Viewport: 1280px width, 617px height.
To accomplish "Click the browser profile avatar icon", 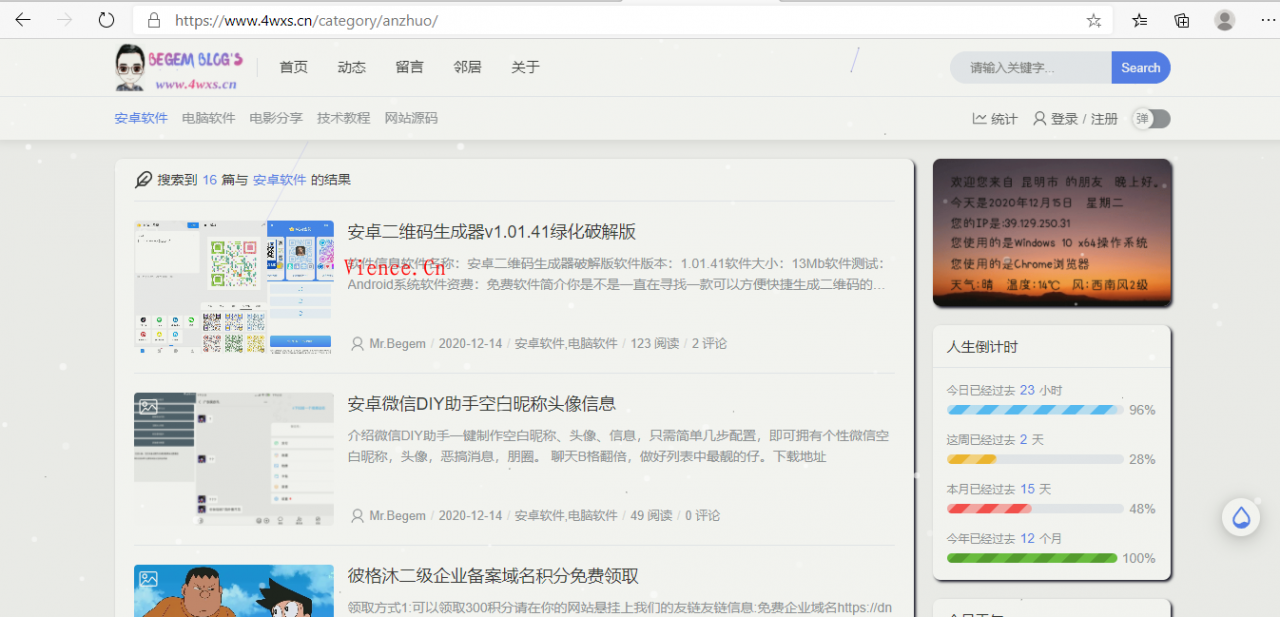I will 1224,20.
